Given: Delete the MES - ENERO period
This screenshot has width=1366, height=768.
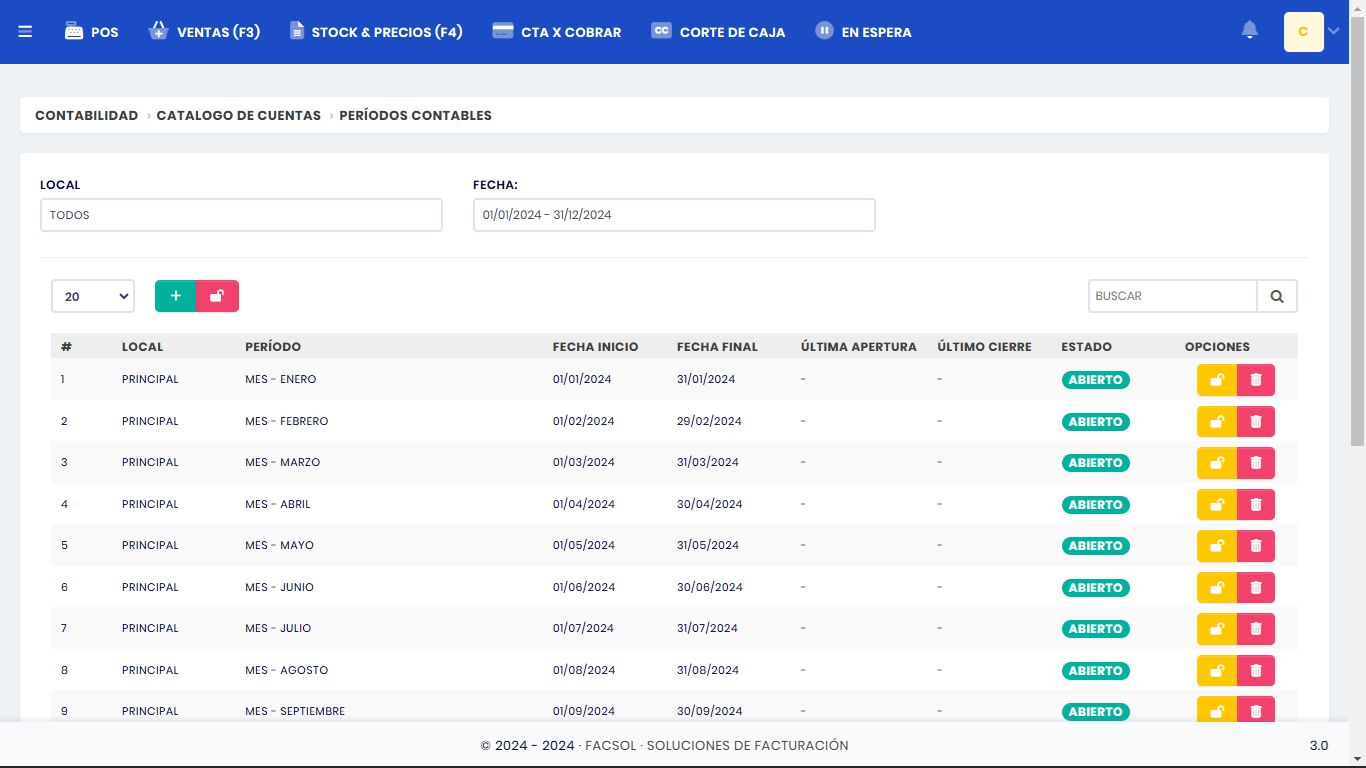Looking at the screenshot, I should (x=1256, y=380).
